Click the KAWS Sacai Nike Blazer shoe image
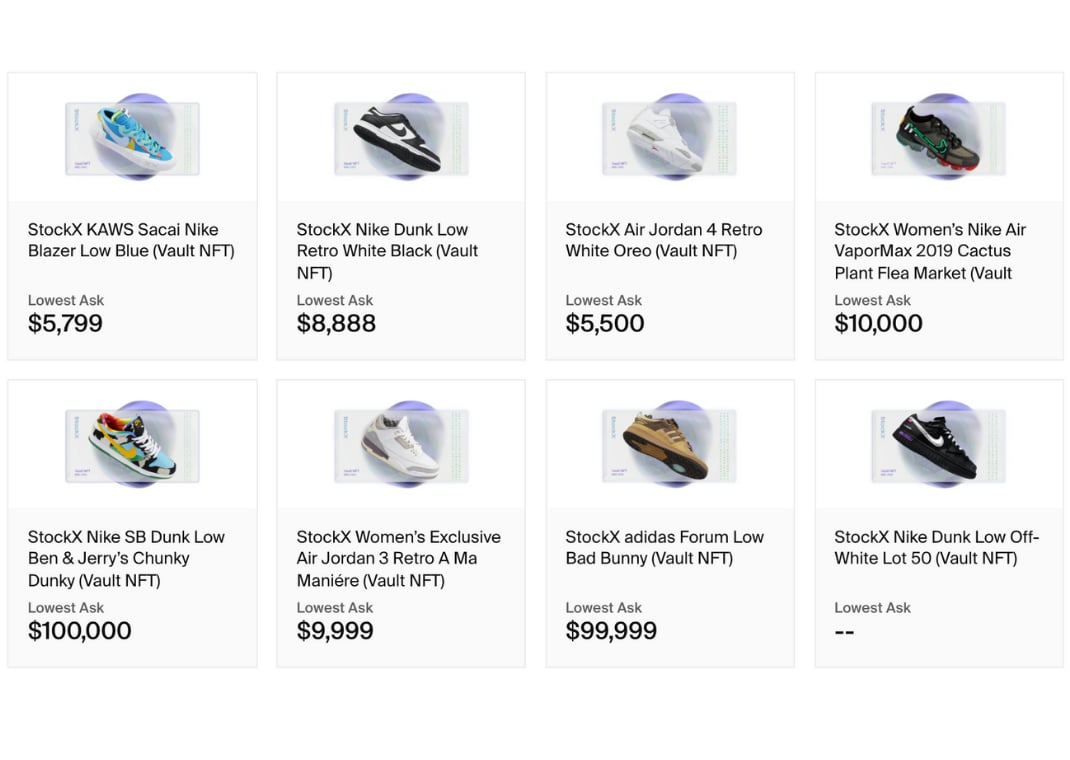The image size is (1070, 760). pyautogui.click(x=132, y=138)
